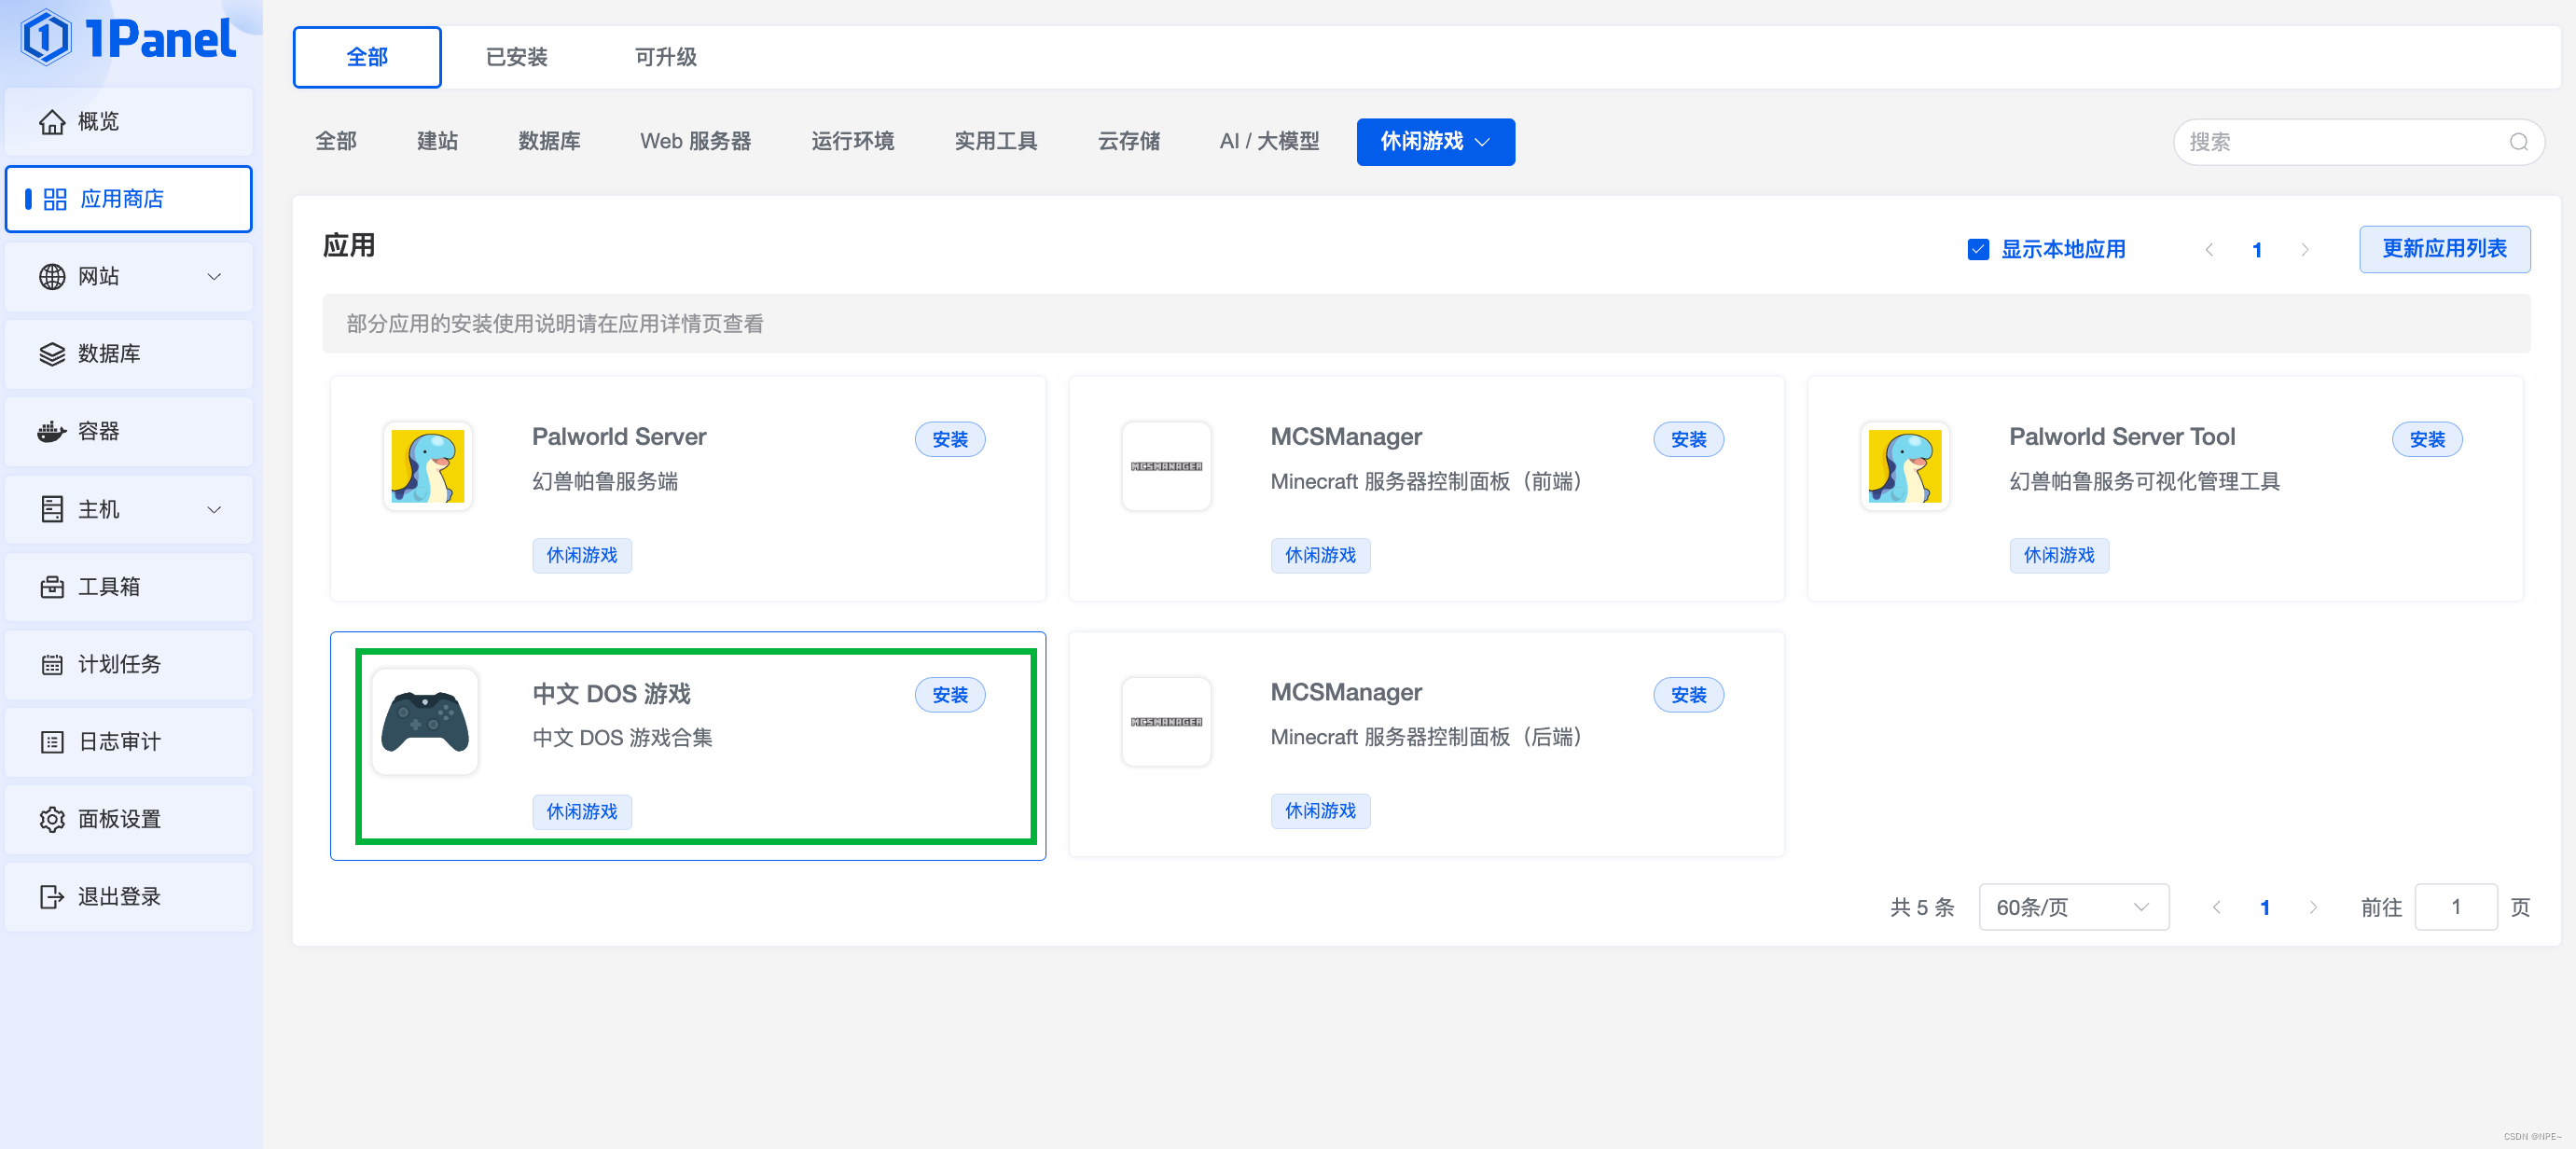Filter by 全部 category

(336, 142)
